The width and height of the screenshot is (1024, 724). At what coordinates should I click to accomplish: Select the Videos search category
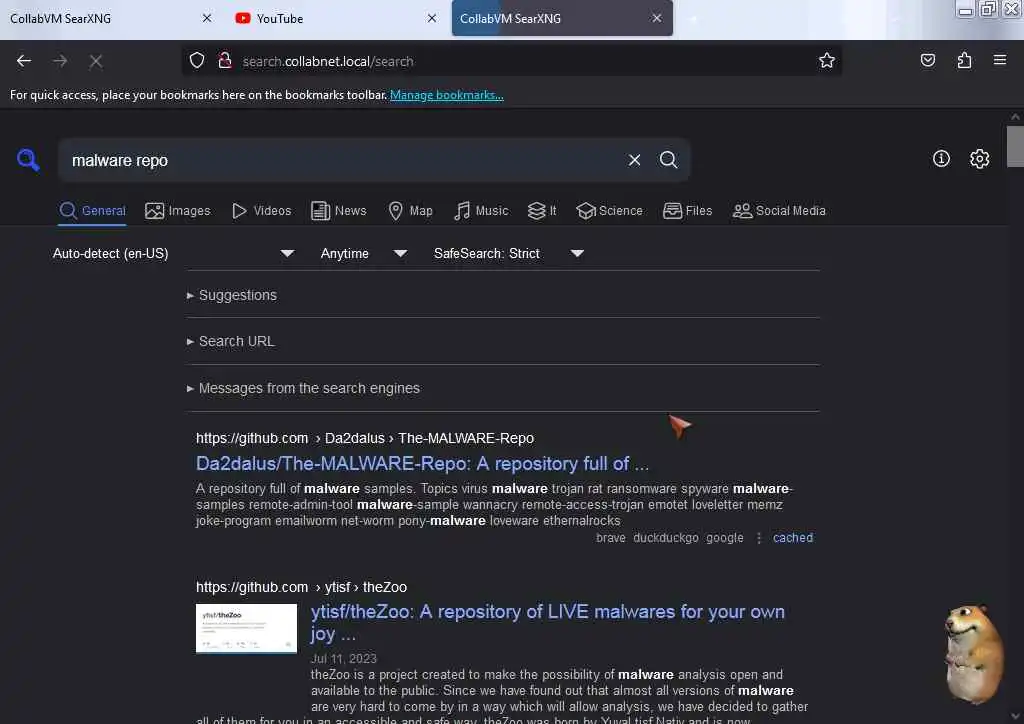coord(261,211)
